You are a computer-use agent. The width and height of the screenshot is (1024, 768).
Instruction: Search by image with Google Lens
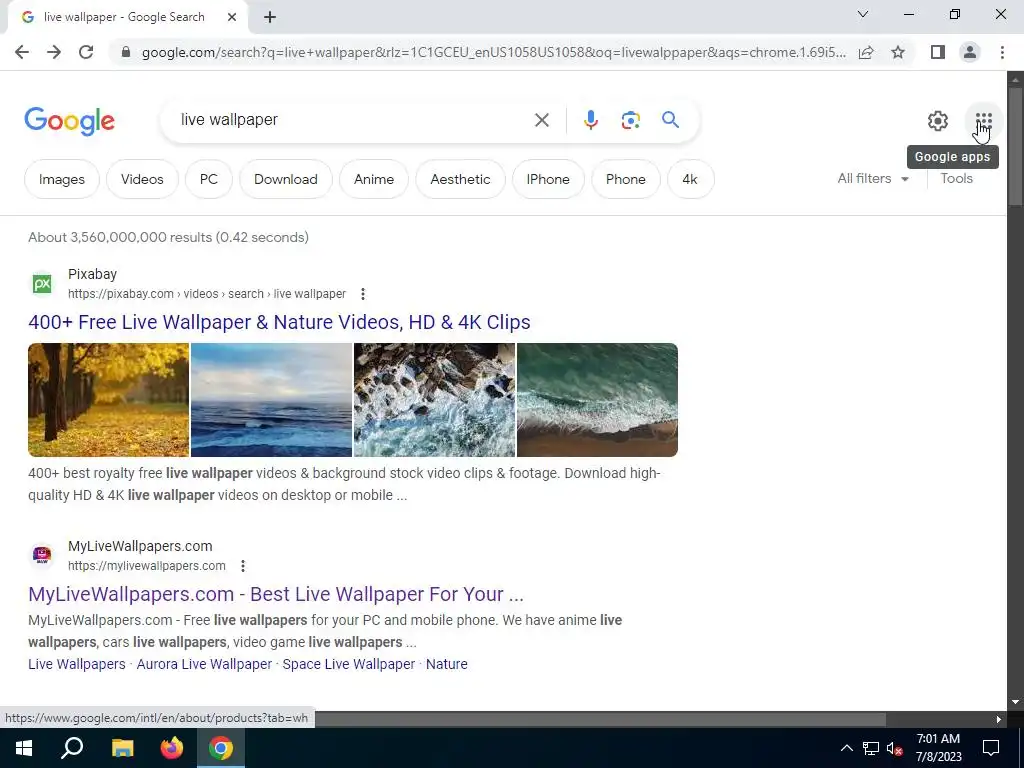pos(630,120)
